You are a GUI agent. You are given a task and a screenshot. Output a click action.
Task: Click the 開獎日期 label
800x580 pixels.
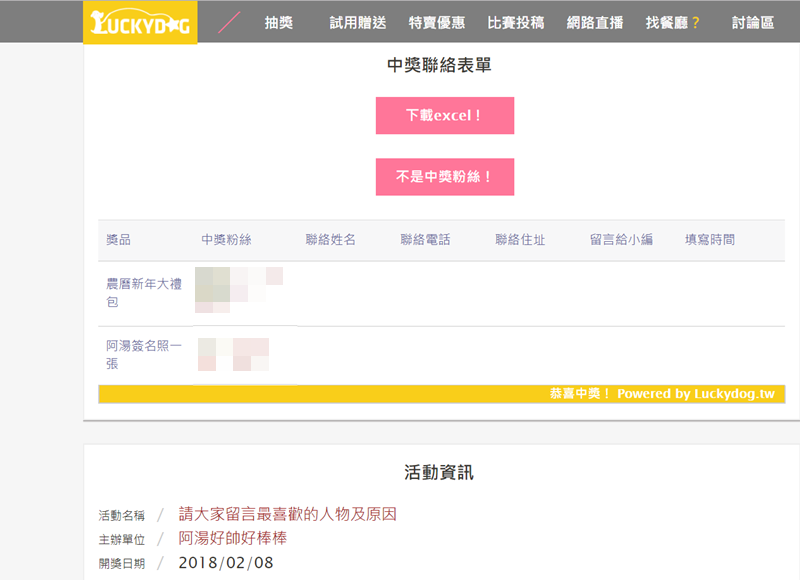click(x=121, y=564)
